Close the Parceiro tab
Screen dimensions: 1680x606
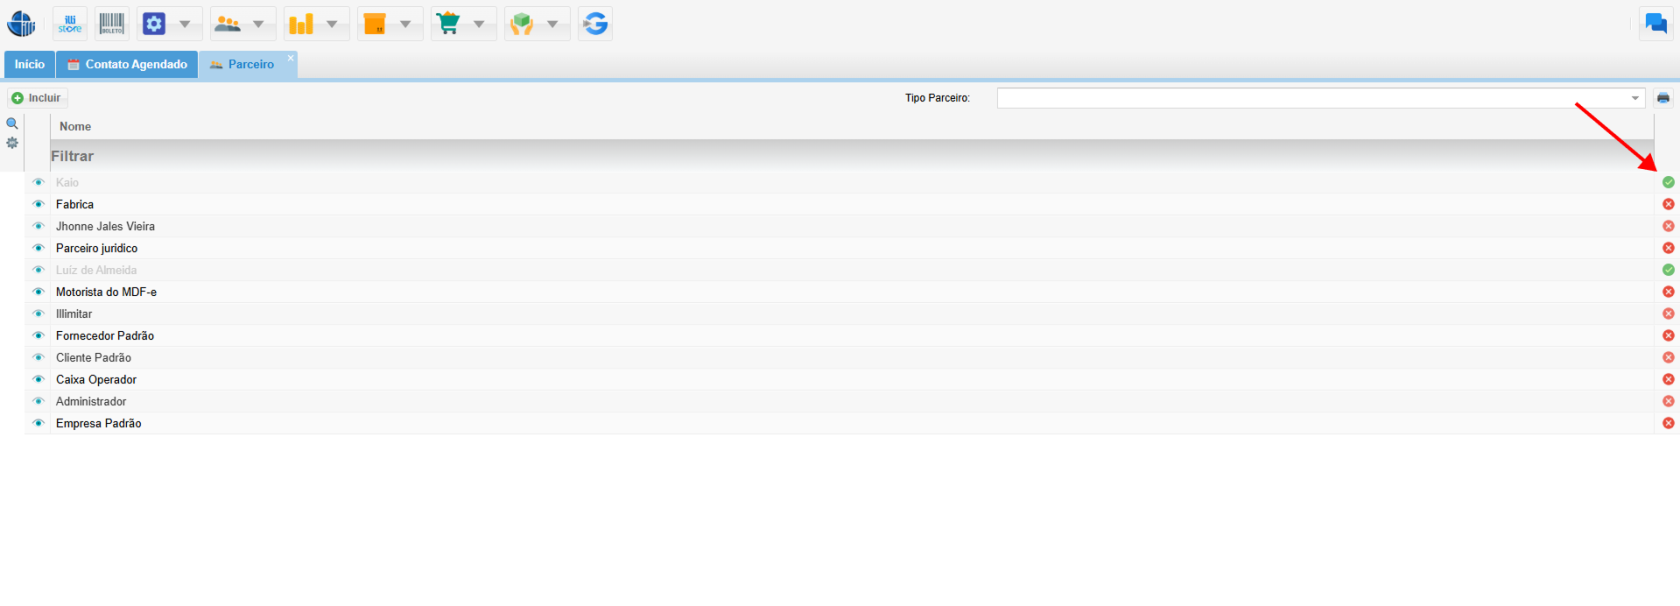pos(291,58)
